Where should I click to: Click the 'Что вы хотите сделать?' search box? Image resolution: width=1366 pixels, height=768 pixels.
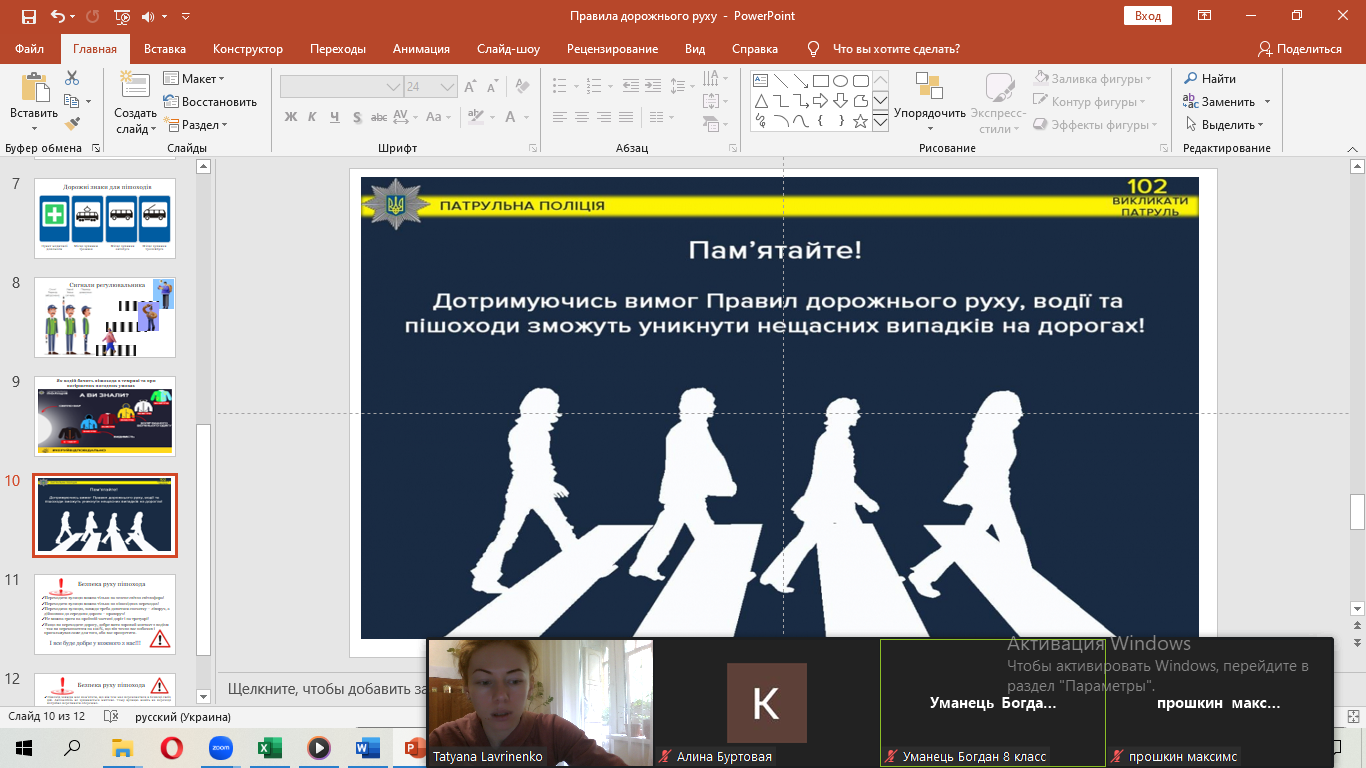[x=896, y=48]
